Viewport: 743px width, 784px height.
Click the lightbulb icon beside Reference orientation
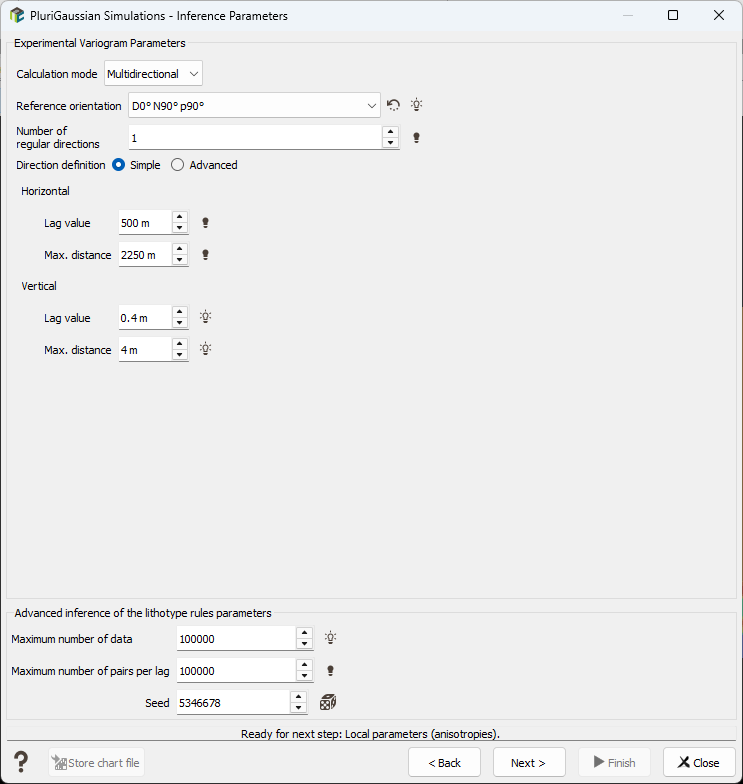pos(416,105)
